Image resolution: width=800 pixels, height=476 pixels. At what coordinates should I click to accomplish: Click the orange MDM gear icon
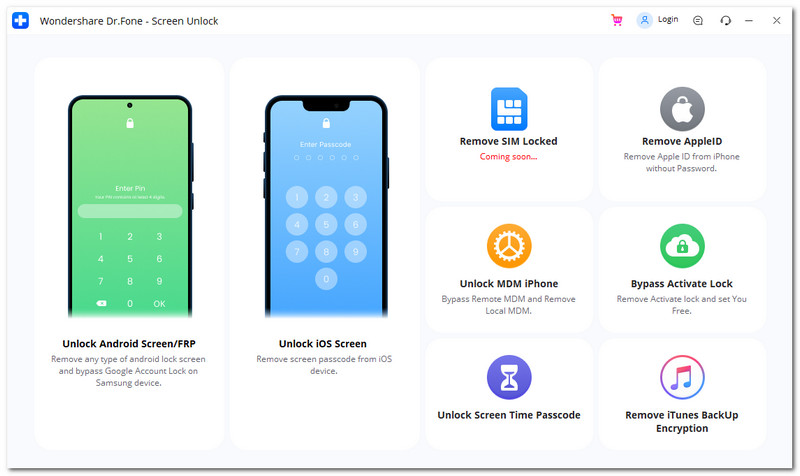click(509, 246)
